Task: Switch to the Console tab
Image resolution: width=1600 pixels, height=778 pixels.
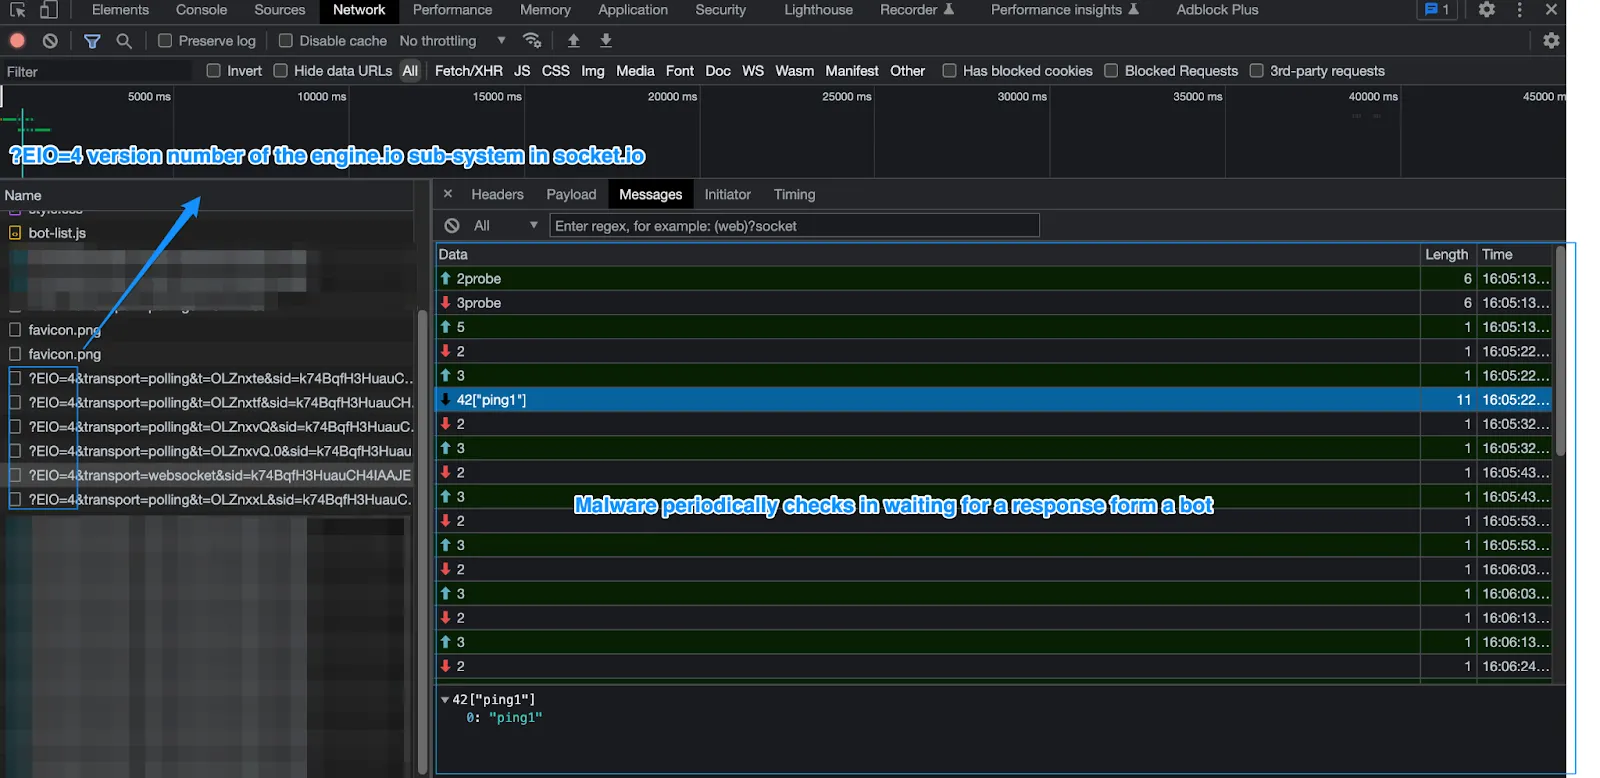Action: point(201,10)
